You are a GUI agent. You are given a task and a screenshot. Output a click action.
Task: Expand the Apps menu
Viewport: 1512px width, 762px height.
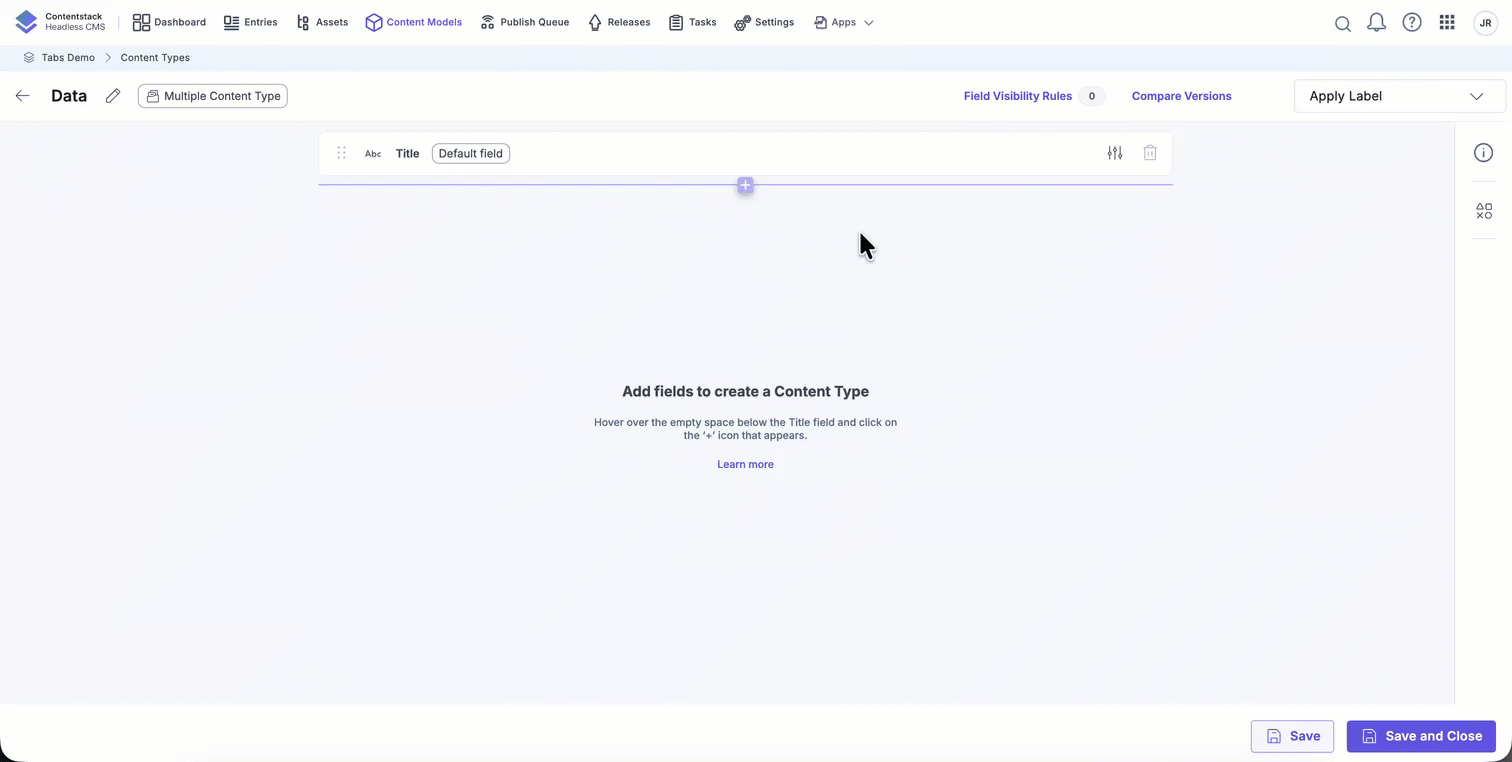pos(844,22)
